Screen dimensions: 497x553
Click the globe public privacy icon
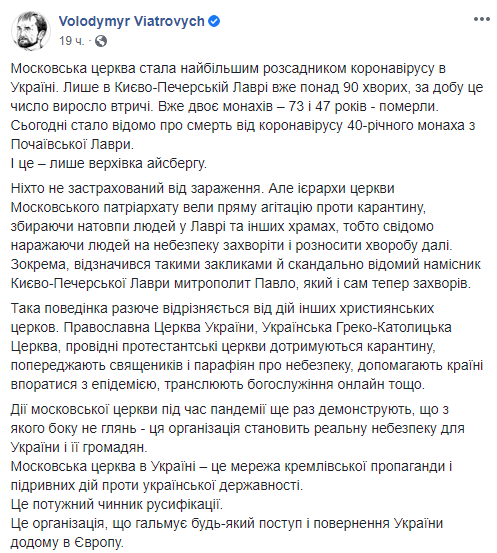coord(101,41)
